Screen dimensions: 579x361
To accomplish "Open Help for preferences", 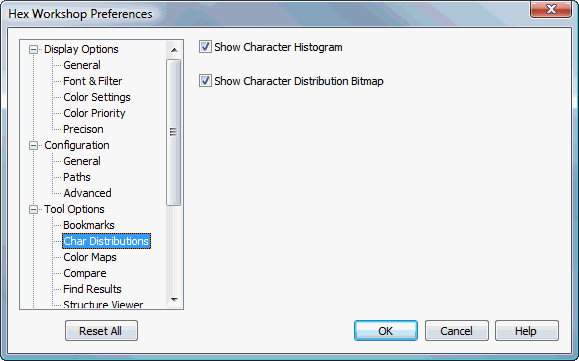I will pyautogui.click(x=527, y=331).
